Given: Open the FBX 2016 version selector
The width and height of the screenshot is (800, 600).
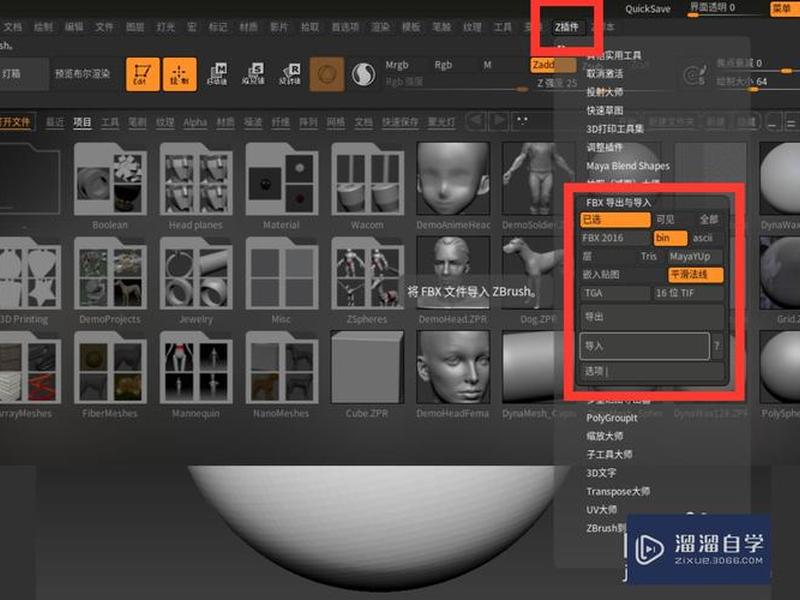Looking at the screenshot, I should pyautogui.click(x=615, y=238).
